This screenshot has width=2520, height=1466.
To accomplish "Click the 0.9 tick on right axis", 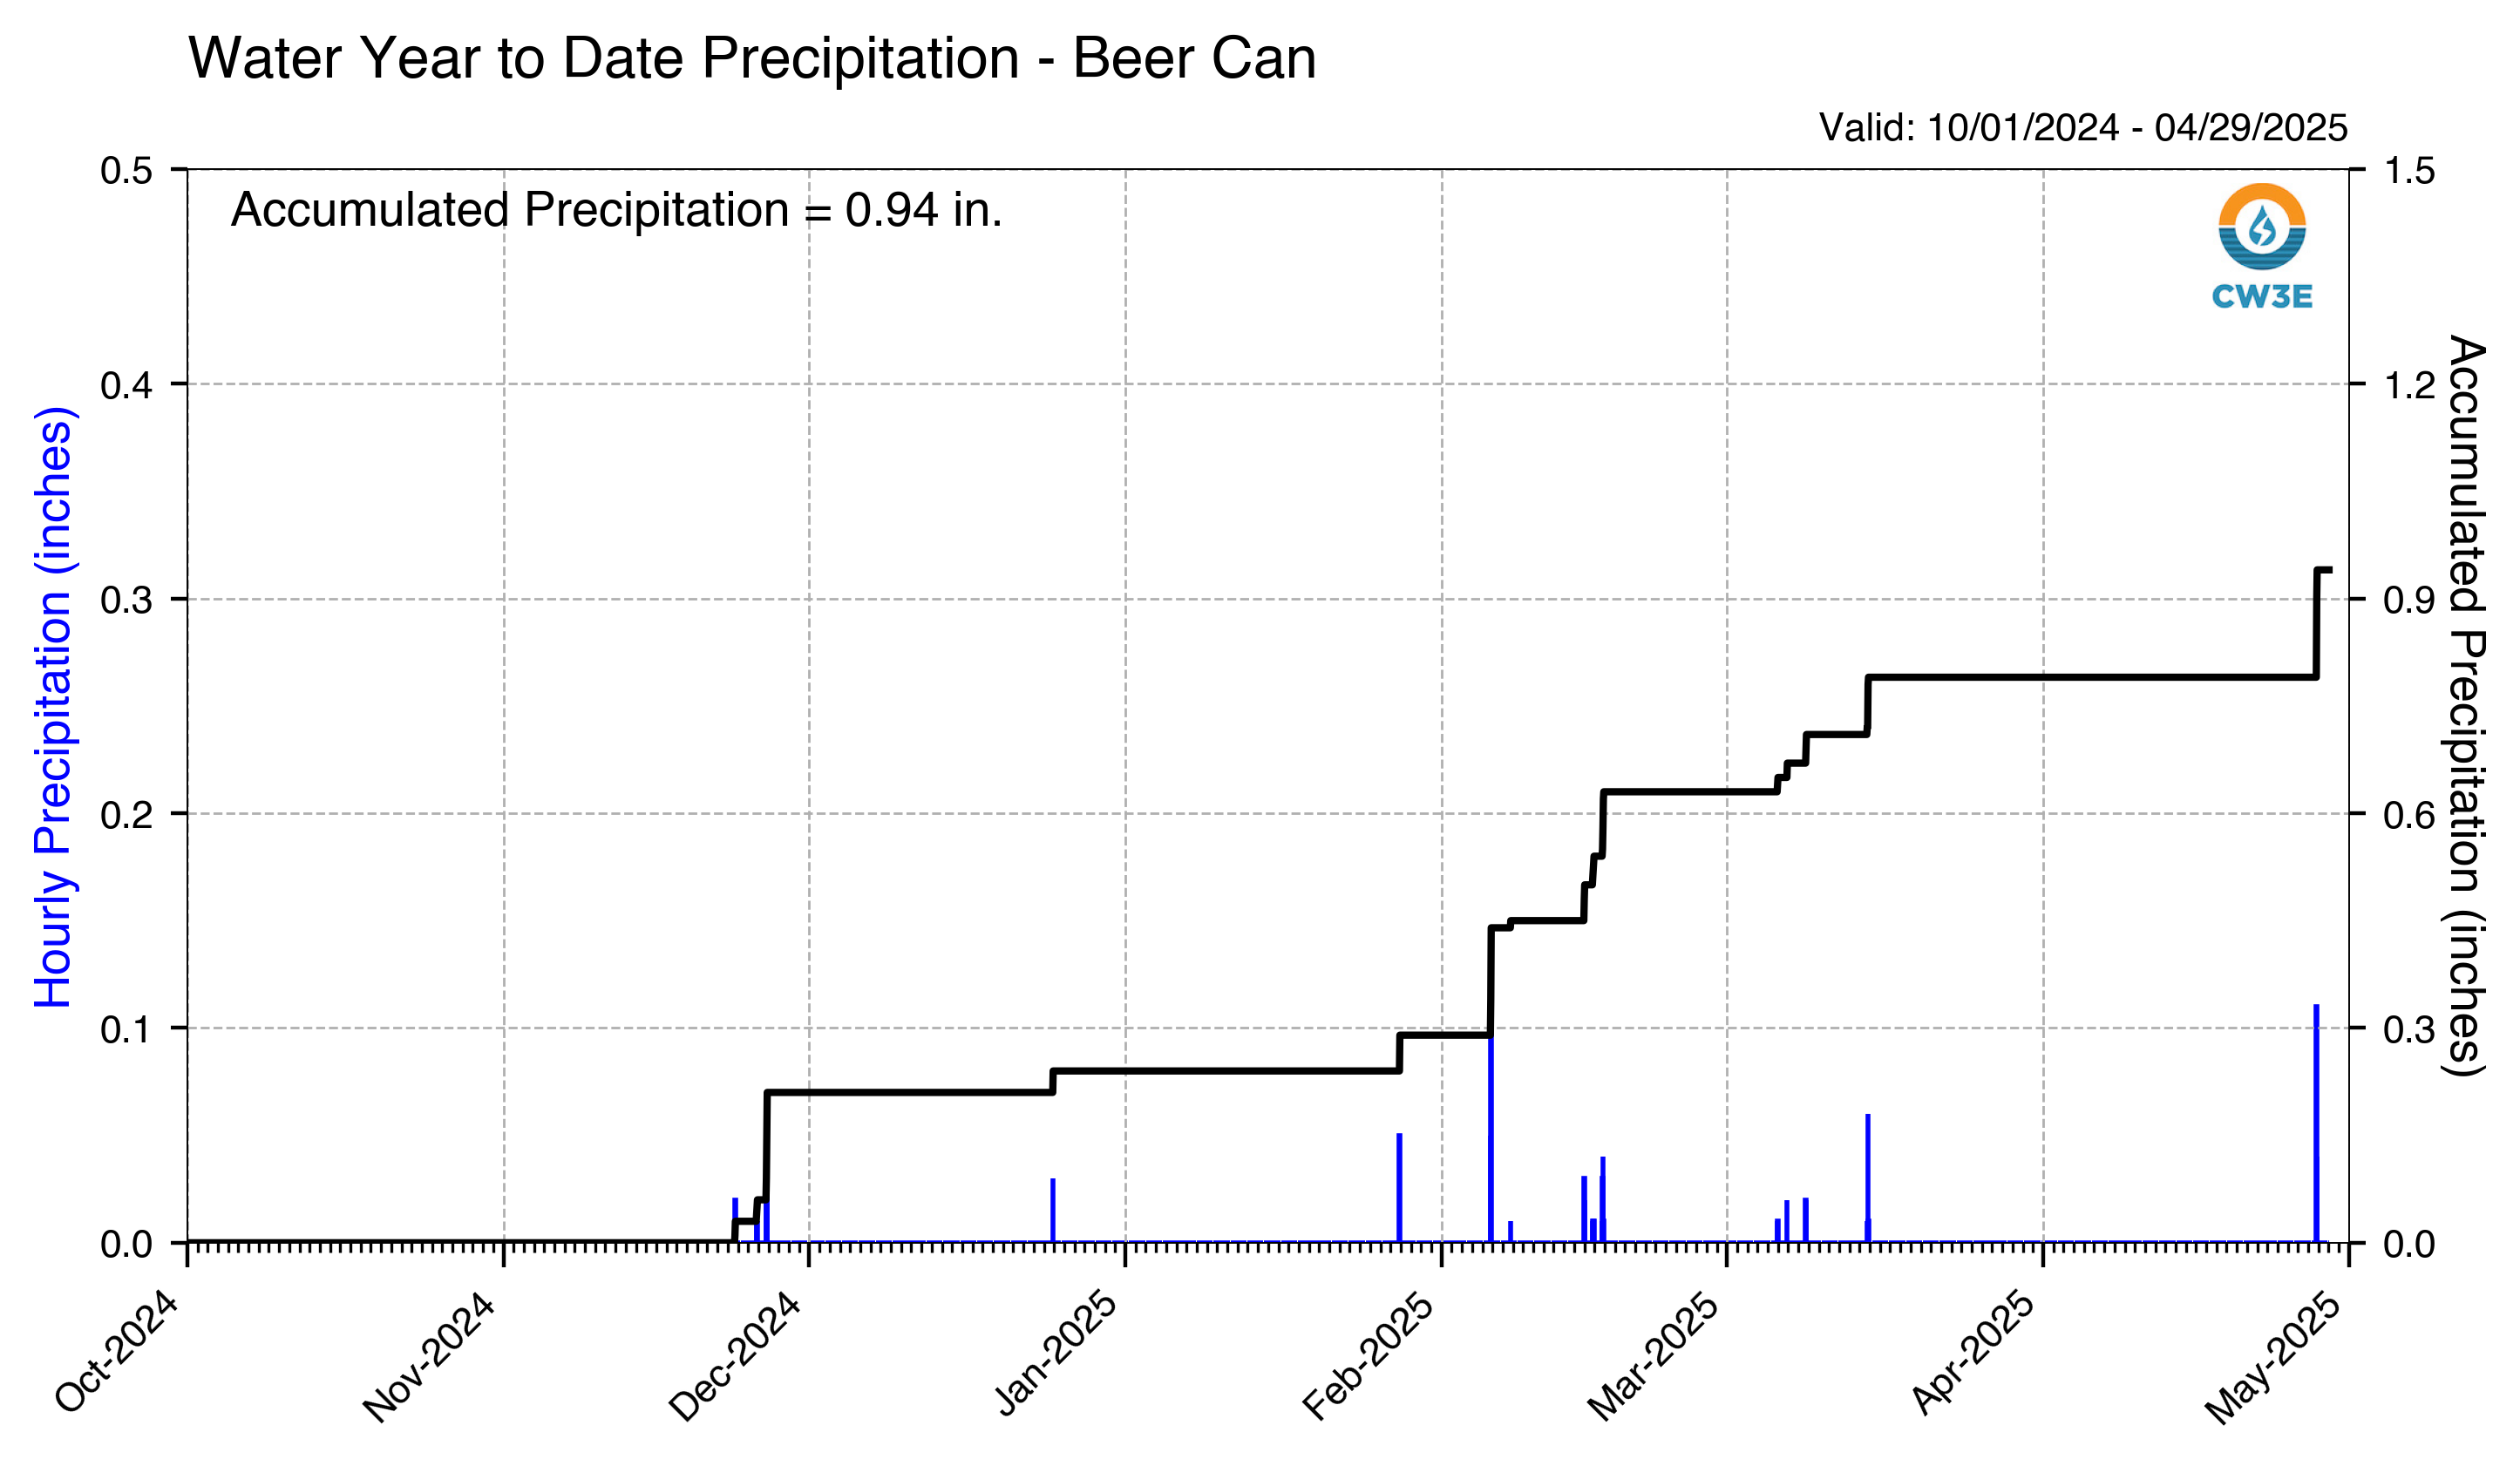I will pyautogui.click(x=2409, y=599).
